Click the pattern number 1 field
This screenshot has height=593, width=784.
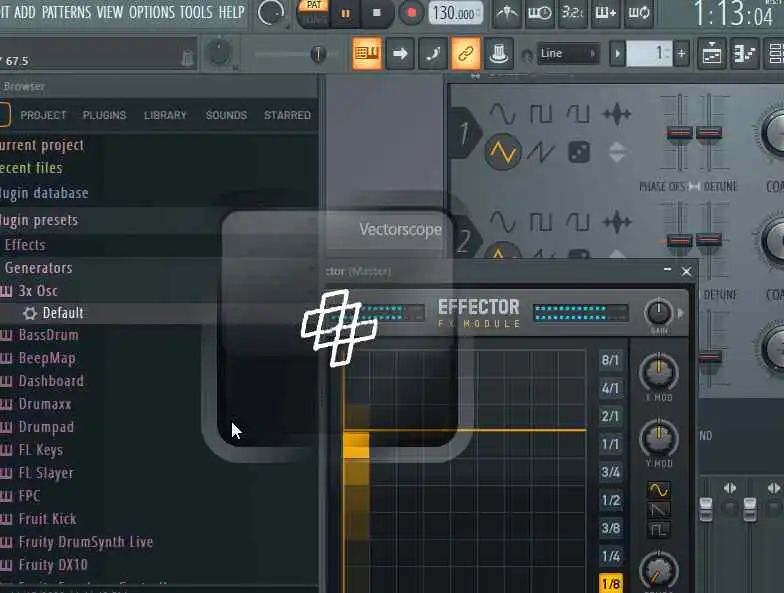pos(649,54)
